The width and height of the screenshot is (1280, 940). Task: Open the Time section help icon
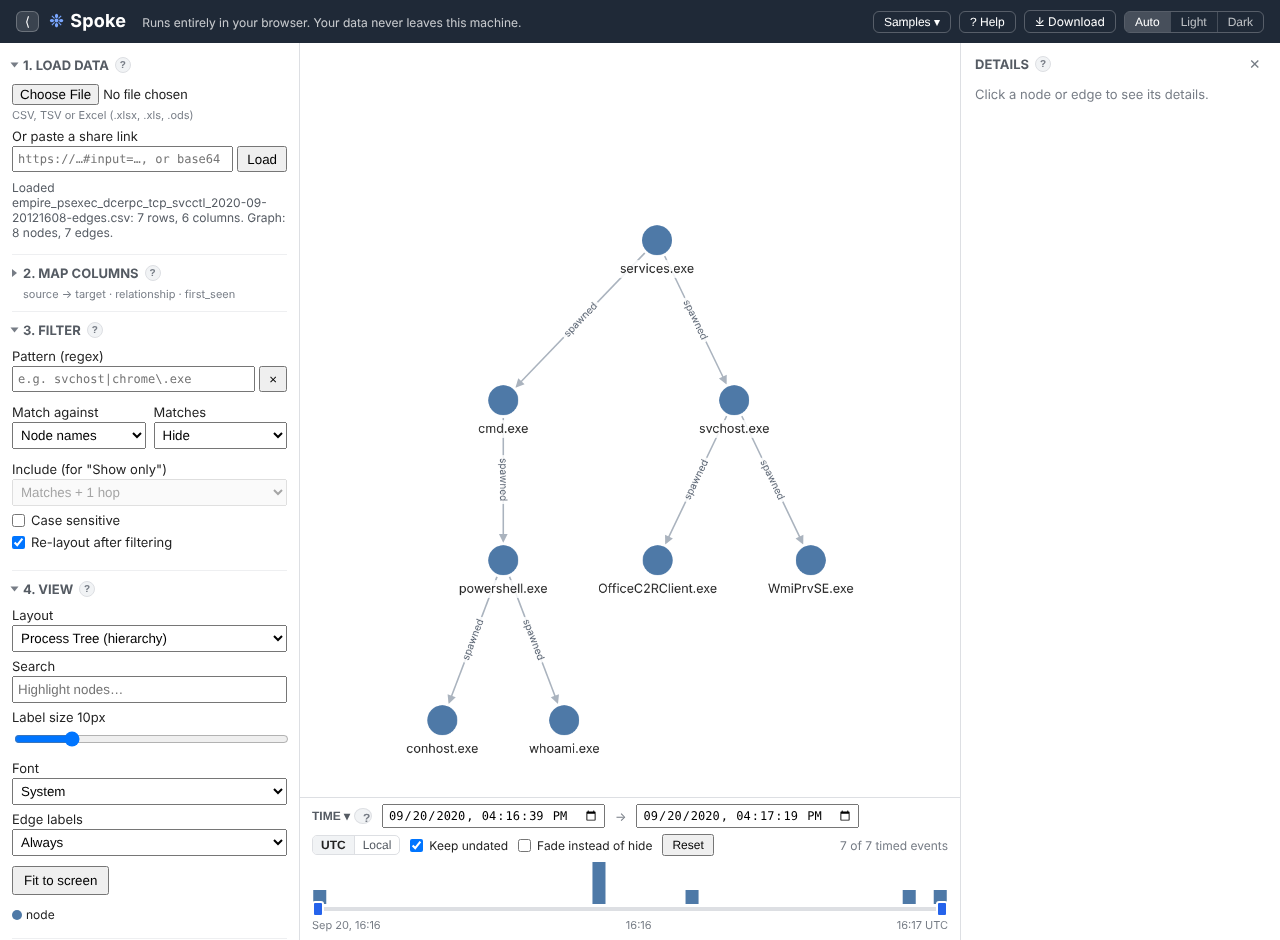point(364,817)
